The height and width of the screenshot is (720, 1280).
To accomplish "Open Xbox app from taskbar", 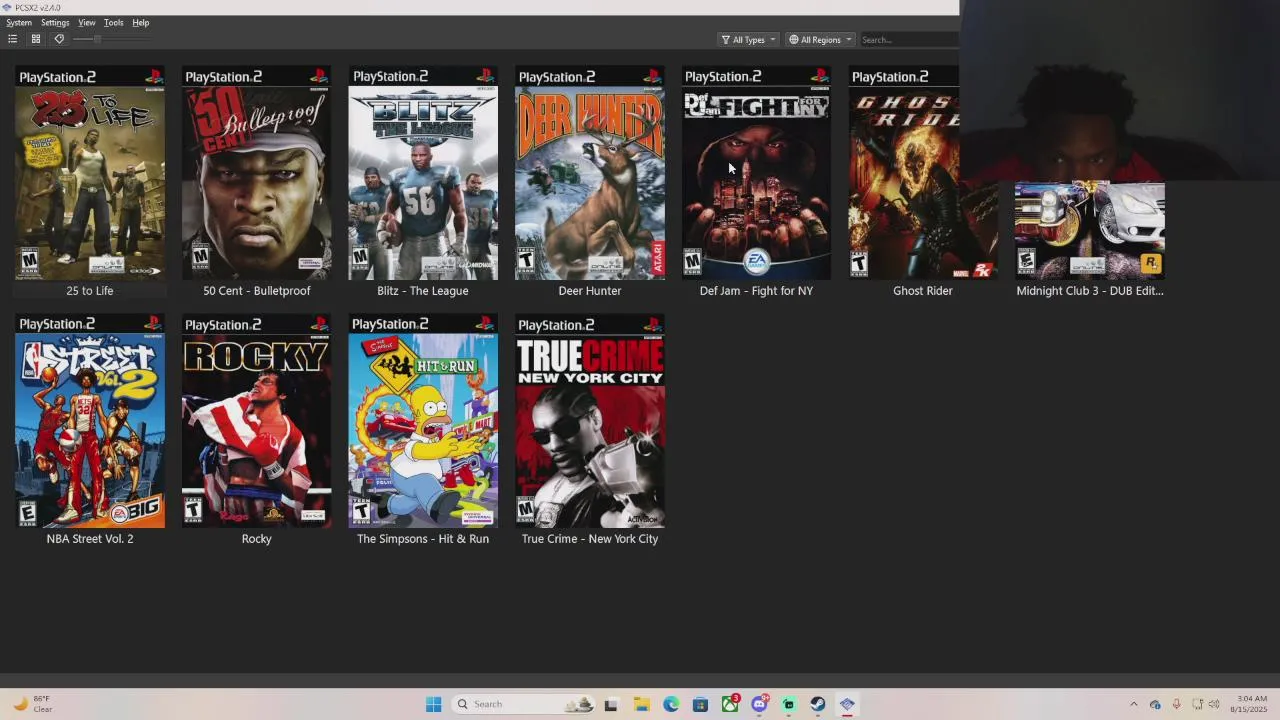I will click(730, 704).
